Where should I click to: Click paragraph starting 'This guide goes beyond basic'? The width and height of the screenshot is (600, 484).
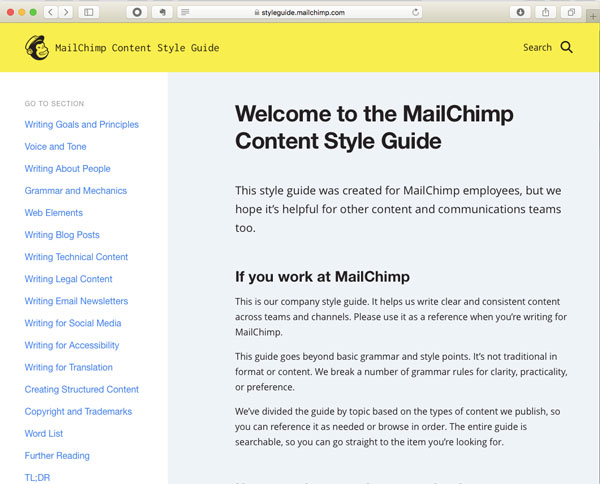click(x=401, y=372)
